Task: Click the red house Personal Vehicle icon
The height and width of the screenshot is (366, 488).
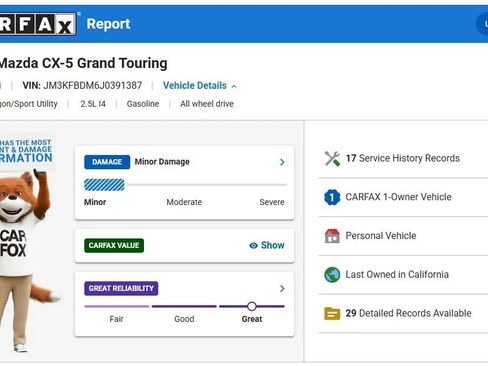Action: (x=332, y=236)
